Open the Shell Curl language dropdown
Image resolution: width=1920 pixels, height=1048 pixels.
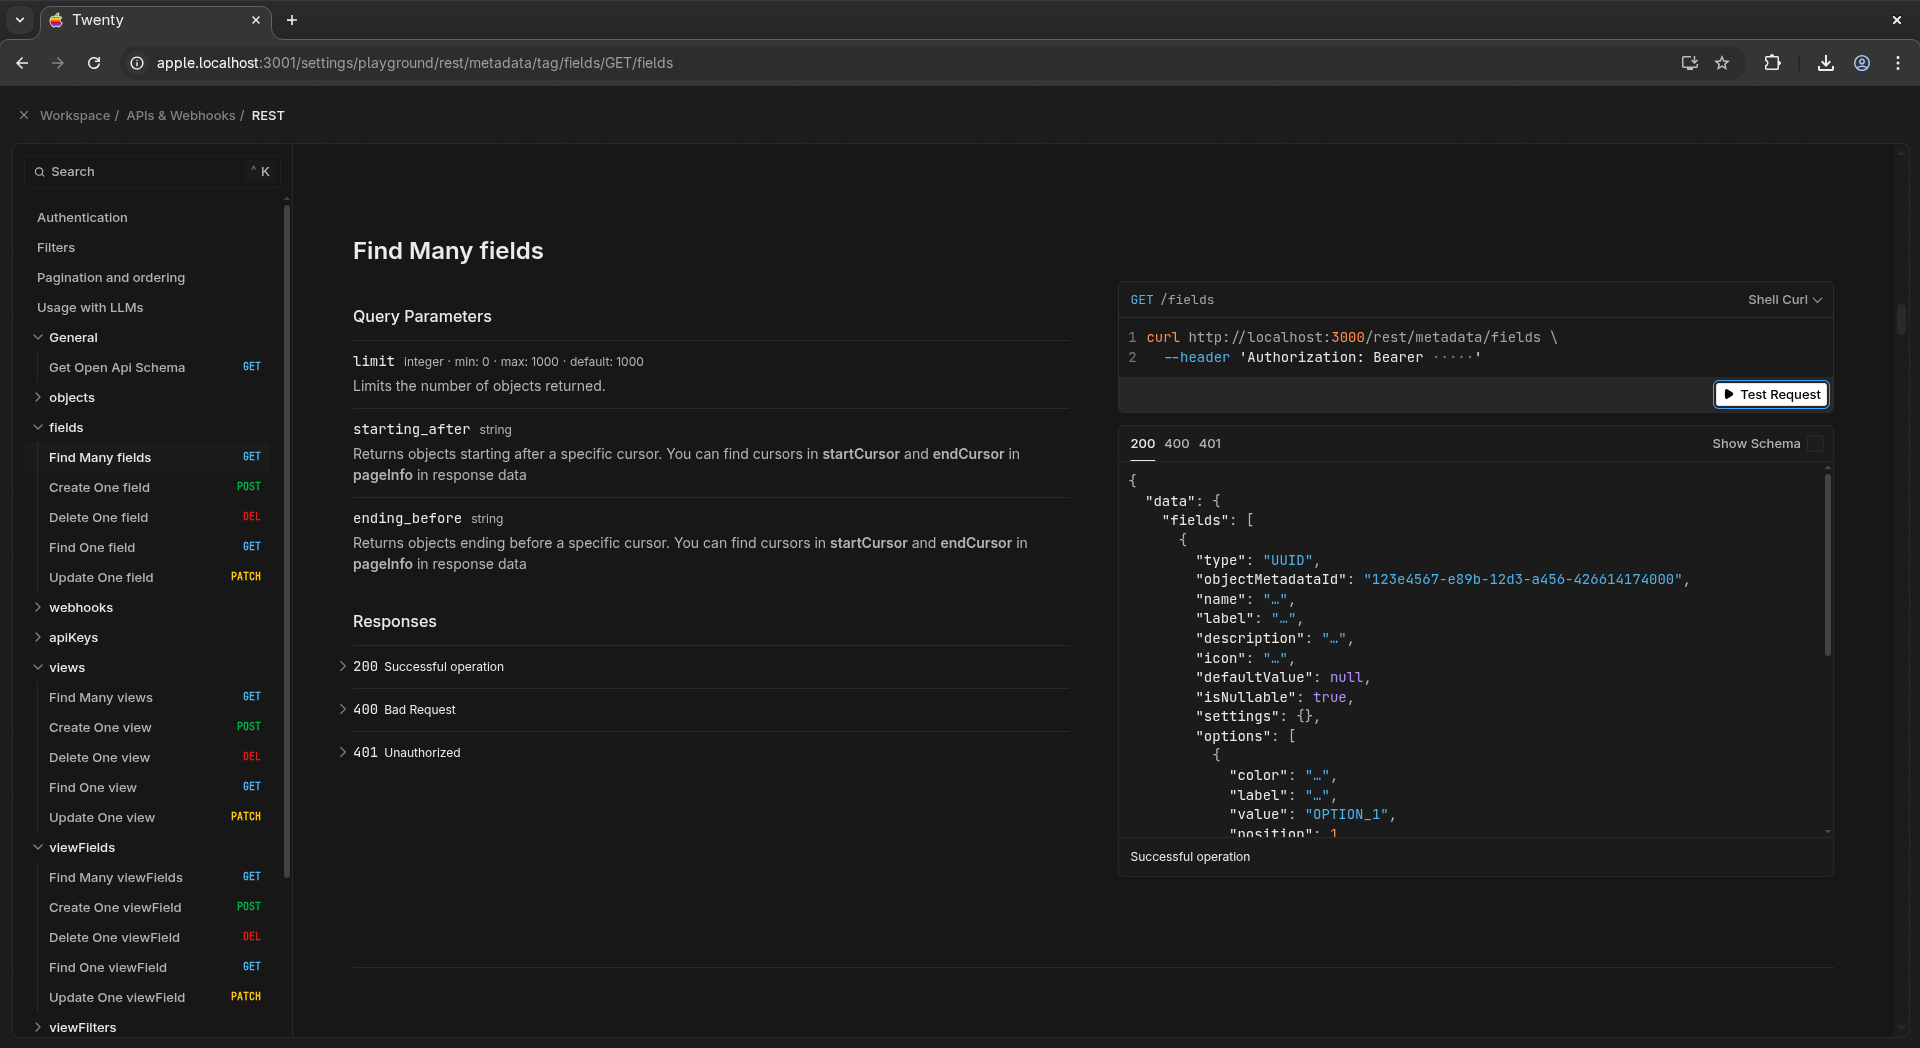coord(1784,300)
